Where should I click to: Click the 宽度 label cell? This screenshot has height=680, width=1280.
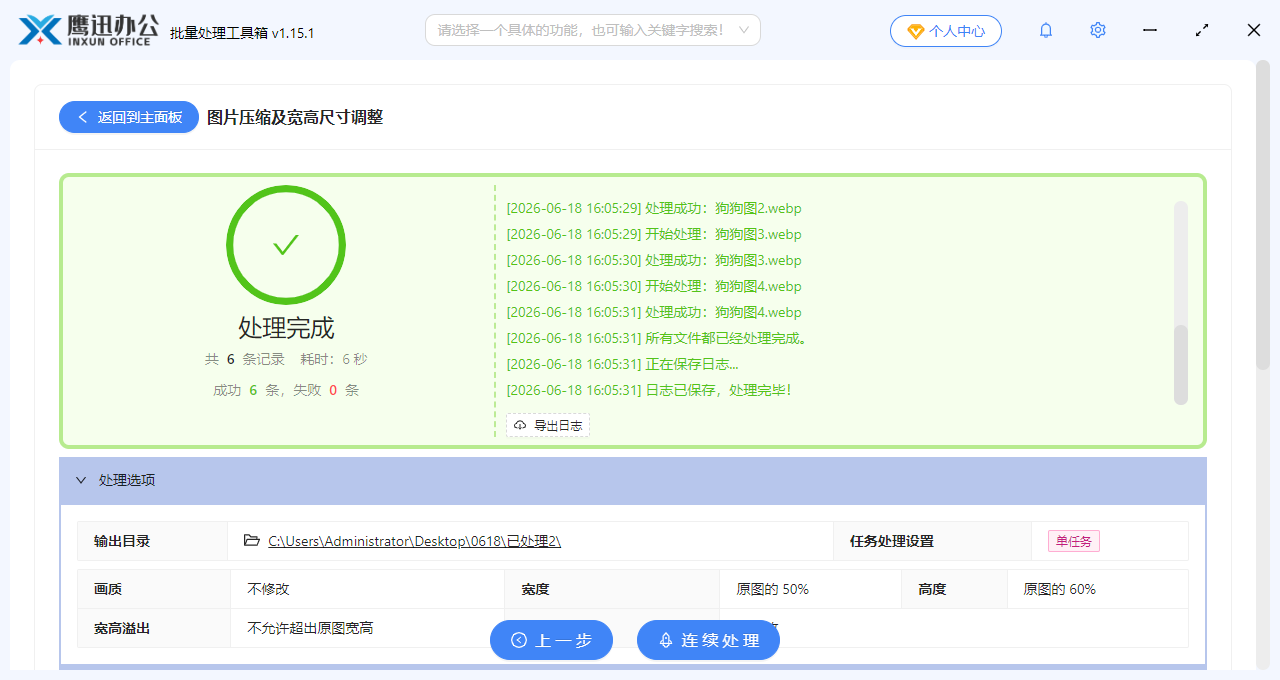pos(612,589)
